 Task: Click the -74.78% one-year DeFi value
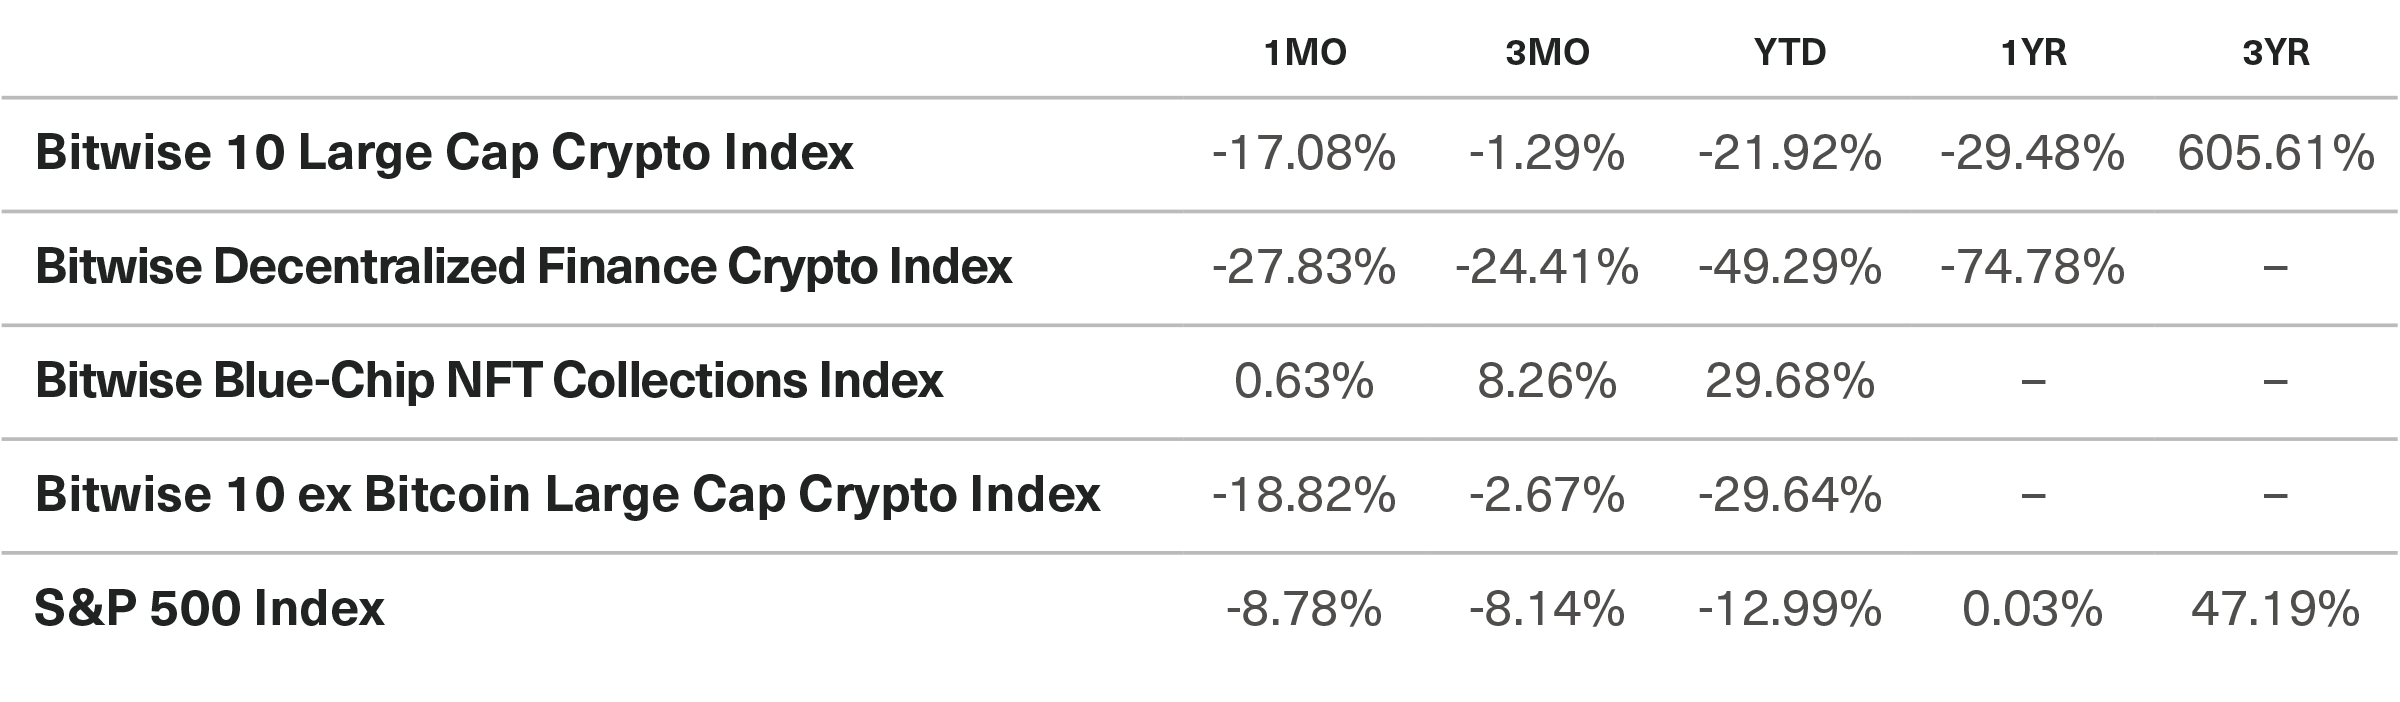tap(2032, 267)
